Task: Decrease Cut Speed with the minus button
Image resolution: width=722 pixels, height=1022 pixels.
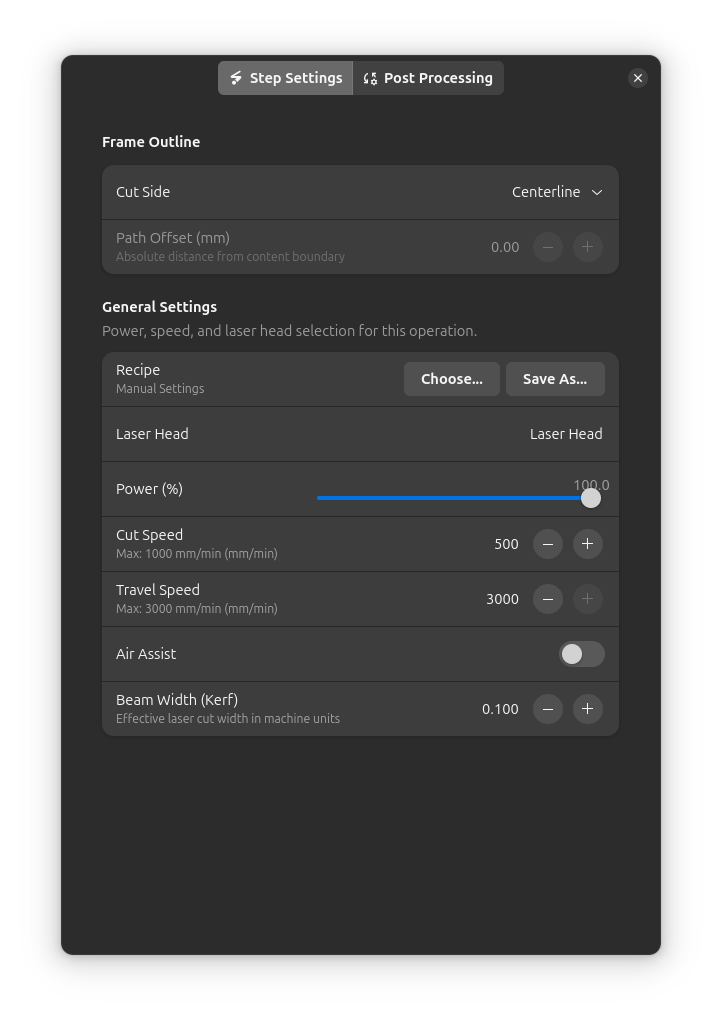Action: coord(547,544)
